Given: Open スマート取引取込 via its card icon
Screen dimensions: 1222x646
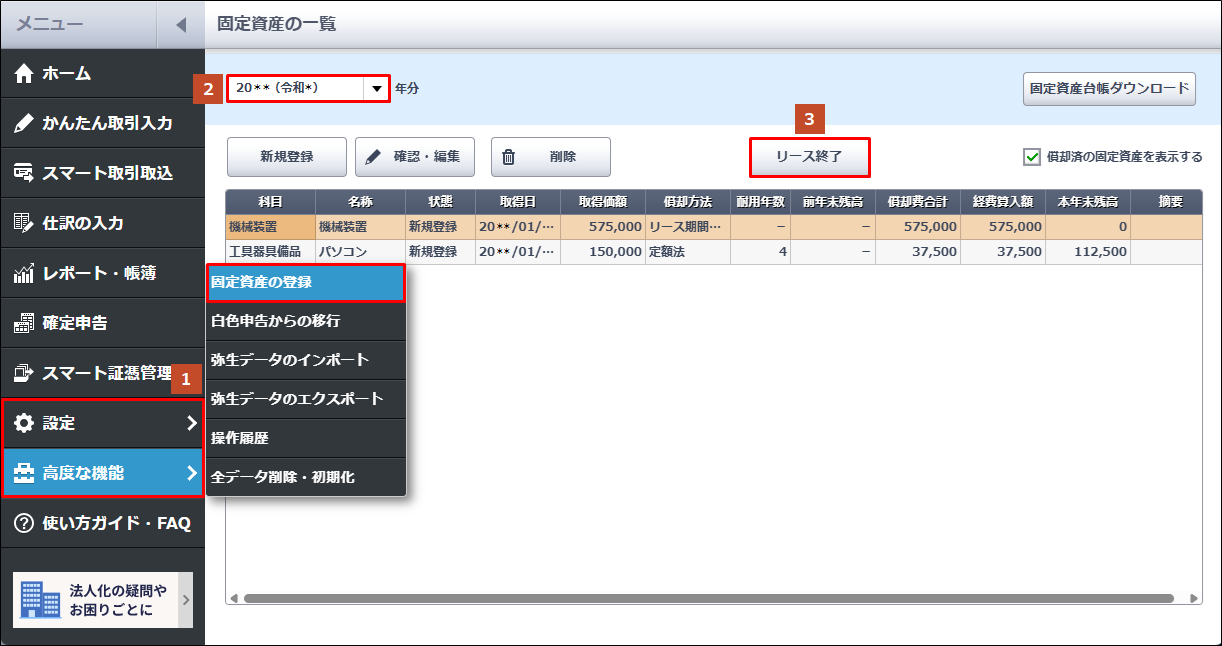Looking at the screenshot, I should click(x=24, y=173).
